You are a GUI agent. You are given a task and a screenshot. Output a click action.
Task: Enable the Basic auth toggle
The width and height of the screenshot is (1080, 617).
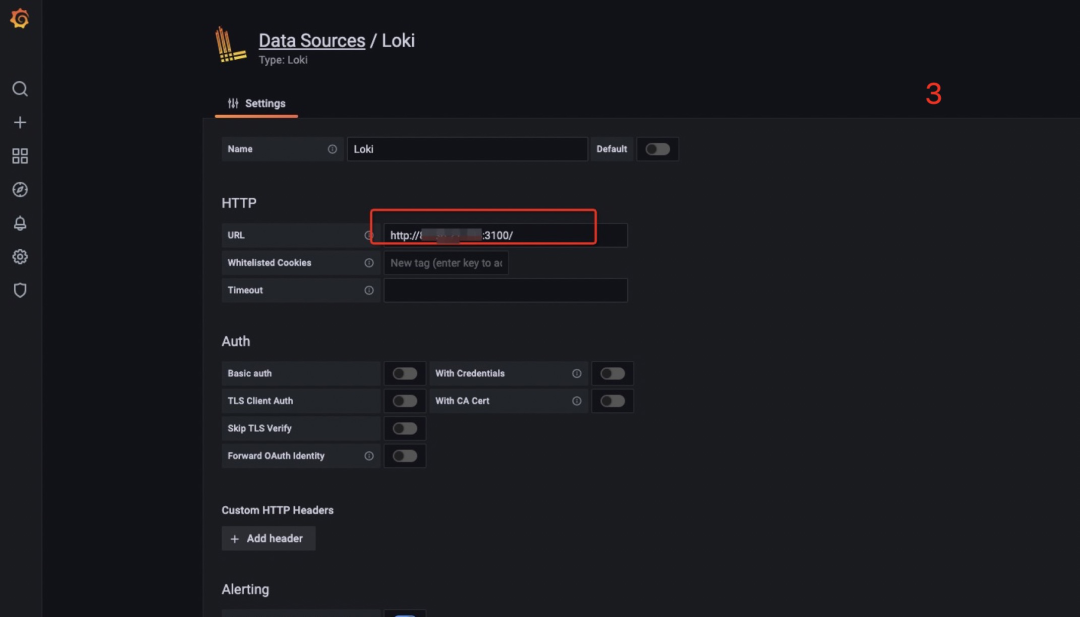(x=405, y=373)
